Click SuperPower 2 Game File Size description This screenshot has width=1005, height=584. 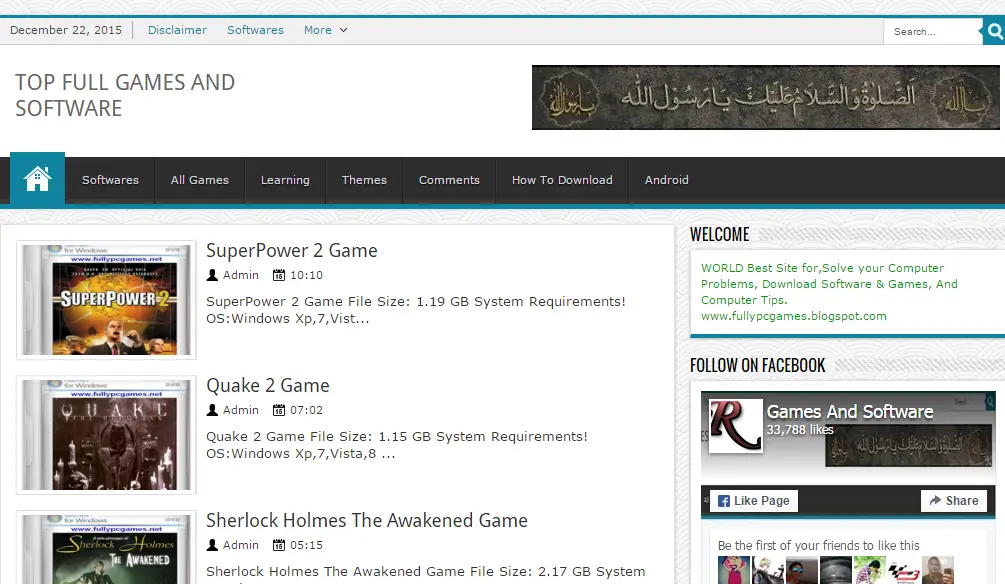point(415,310)
